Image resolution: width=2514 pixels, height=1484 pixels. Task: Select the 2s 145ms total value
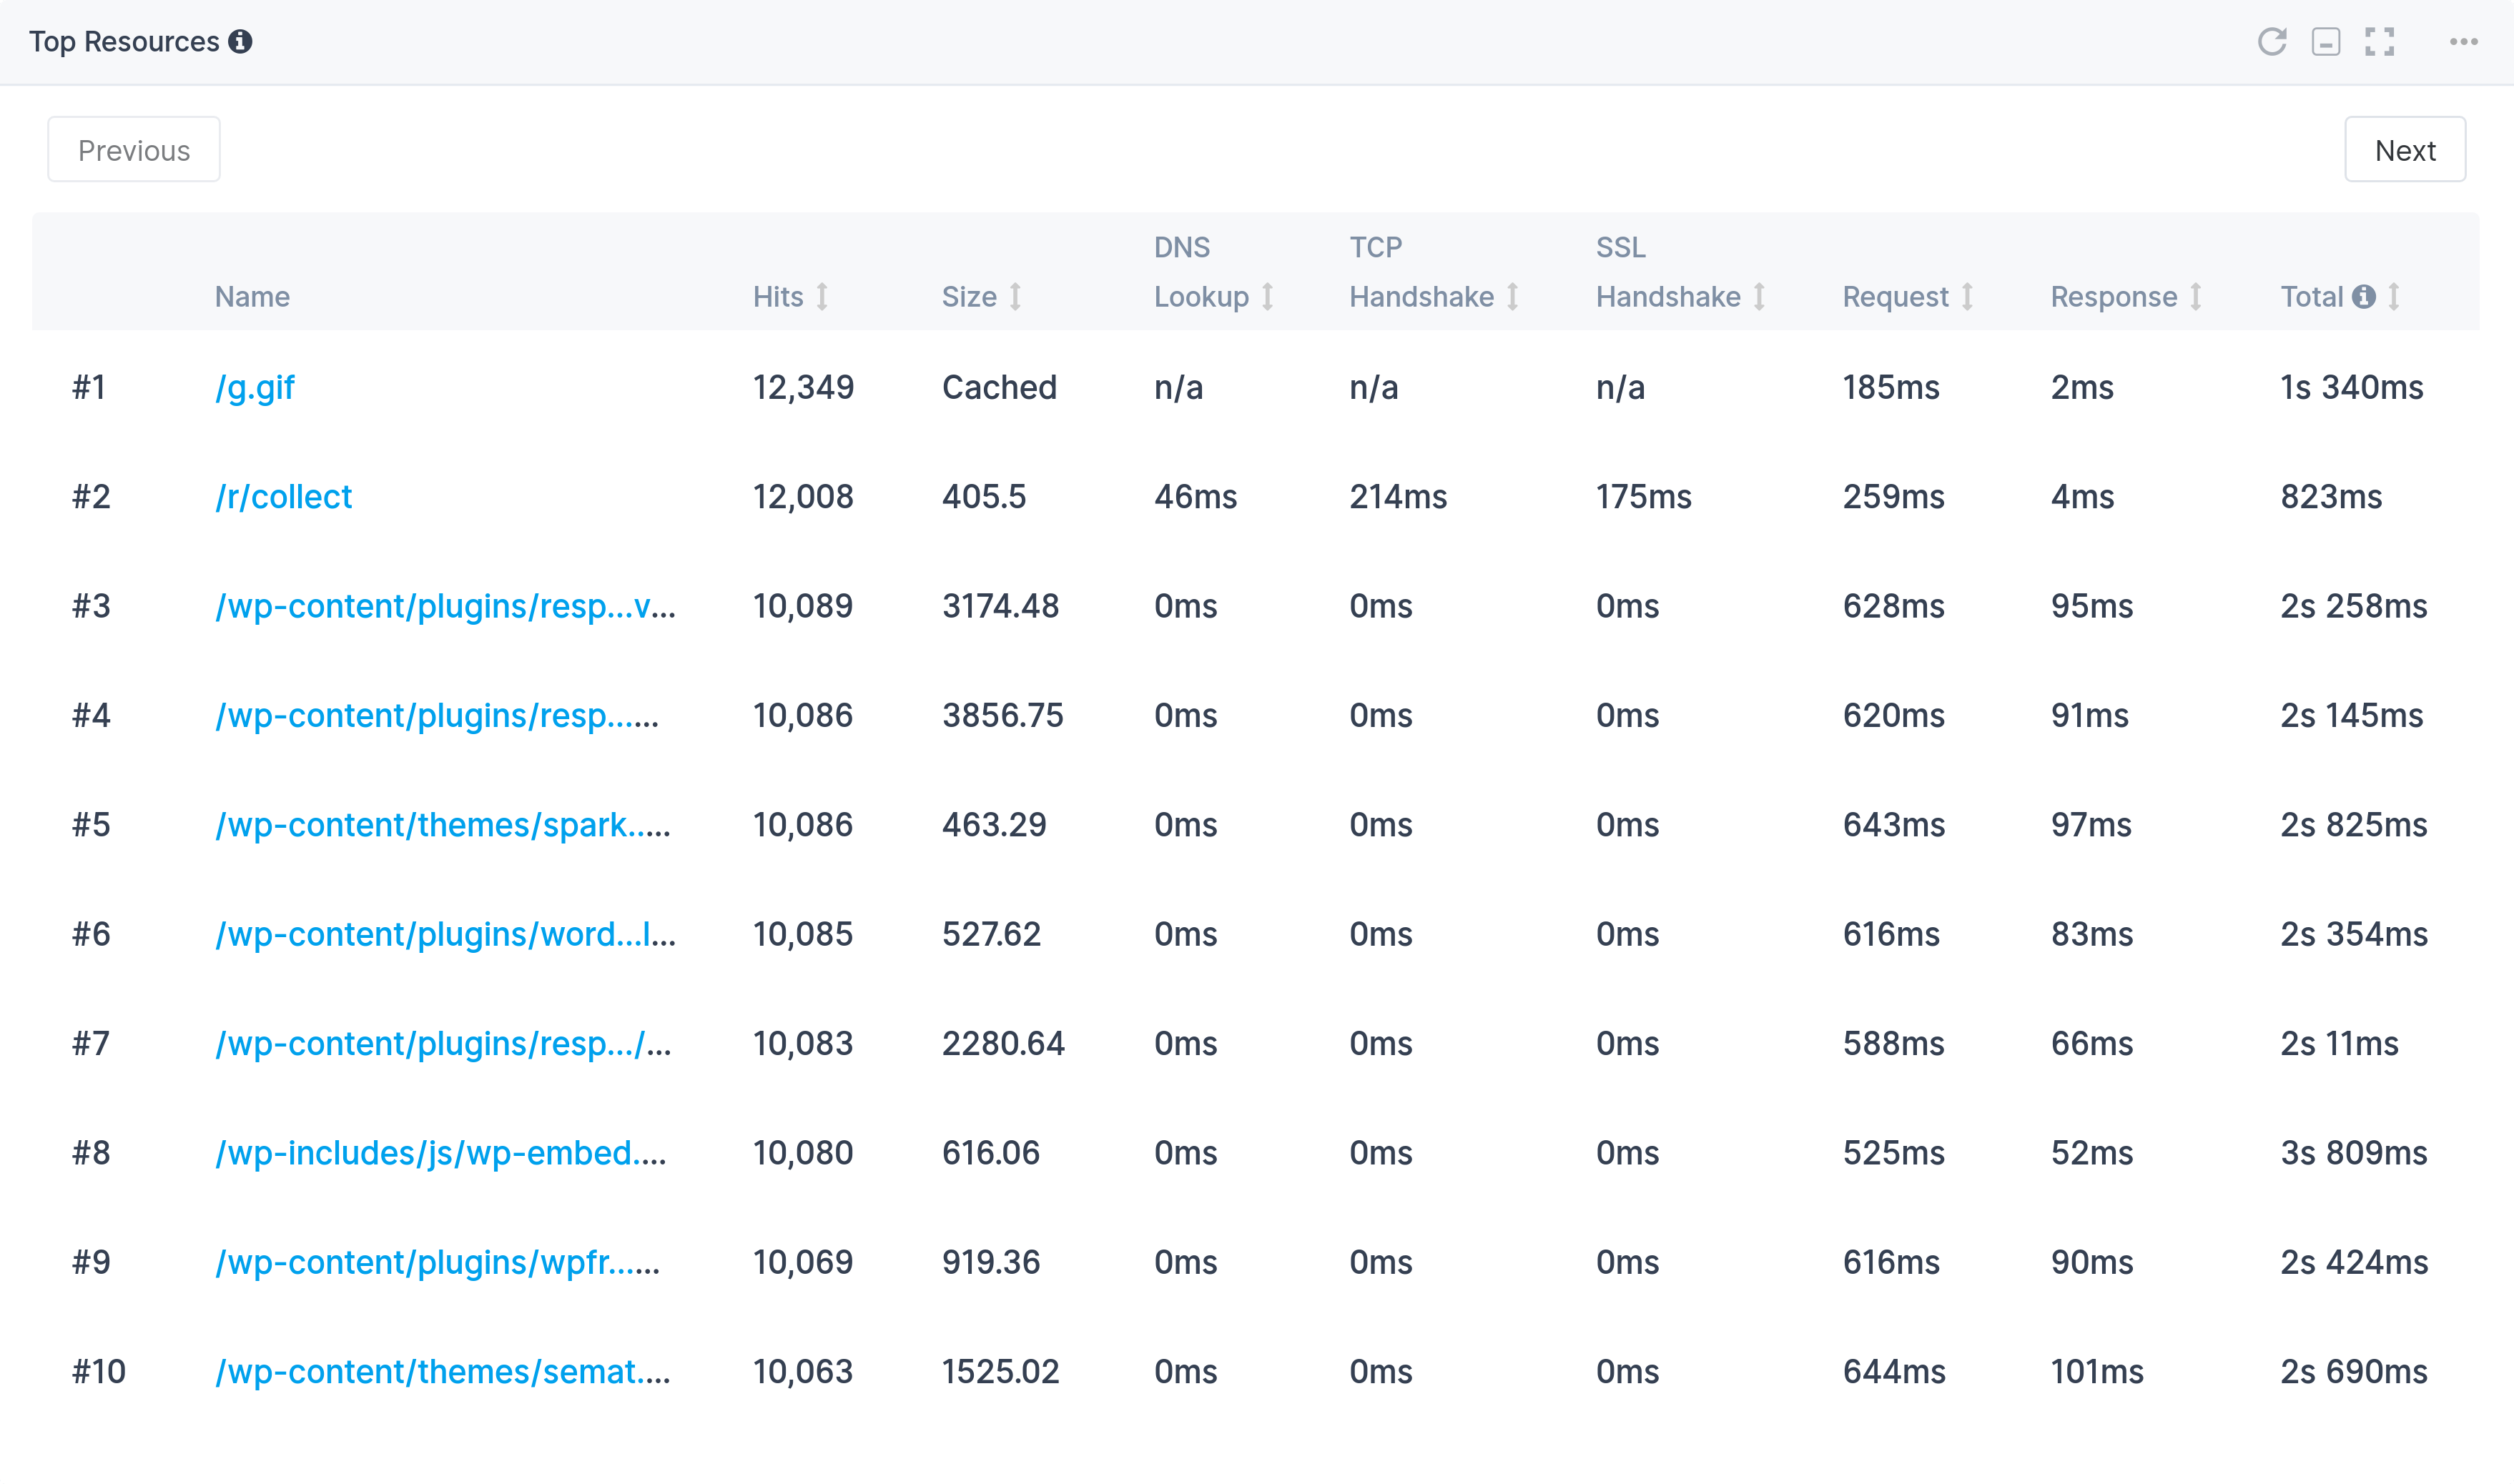click(2352, 716)
